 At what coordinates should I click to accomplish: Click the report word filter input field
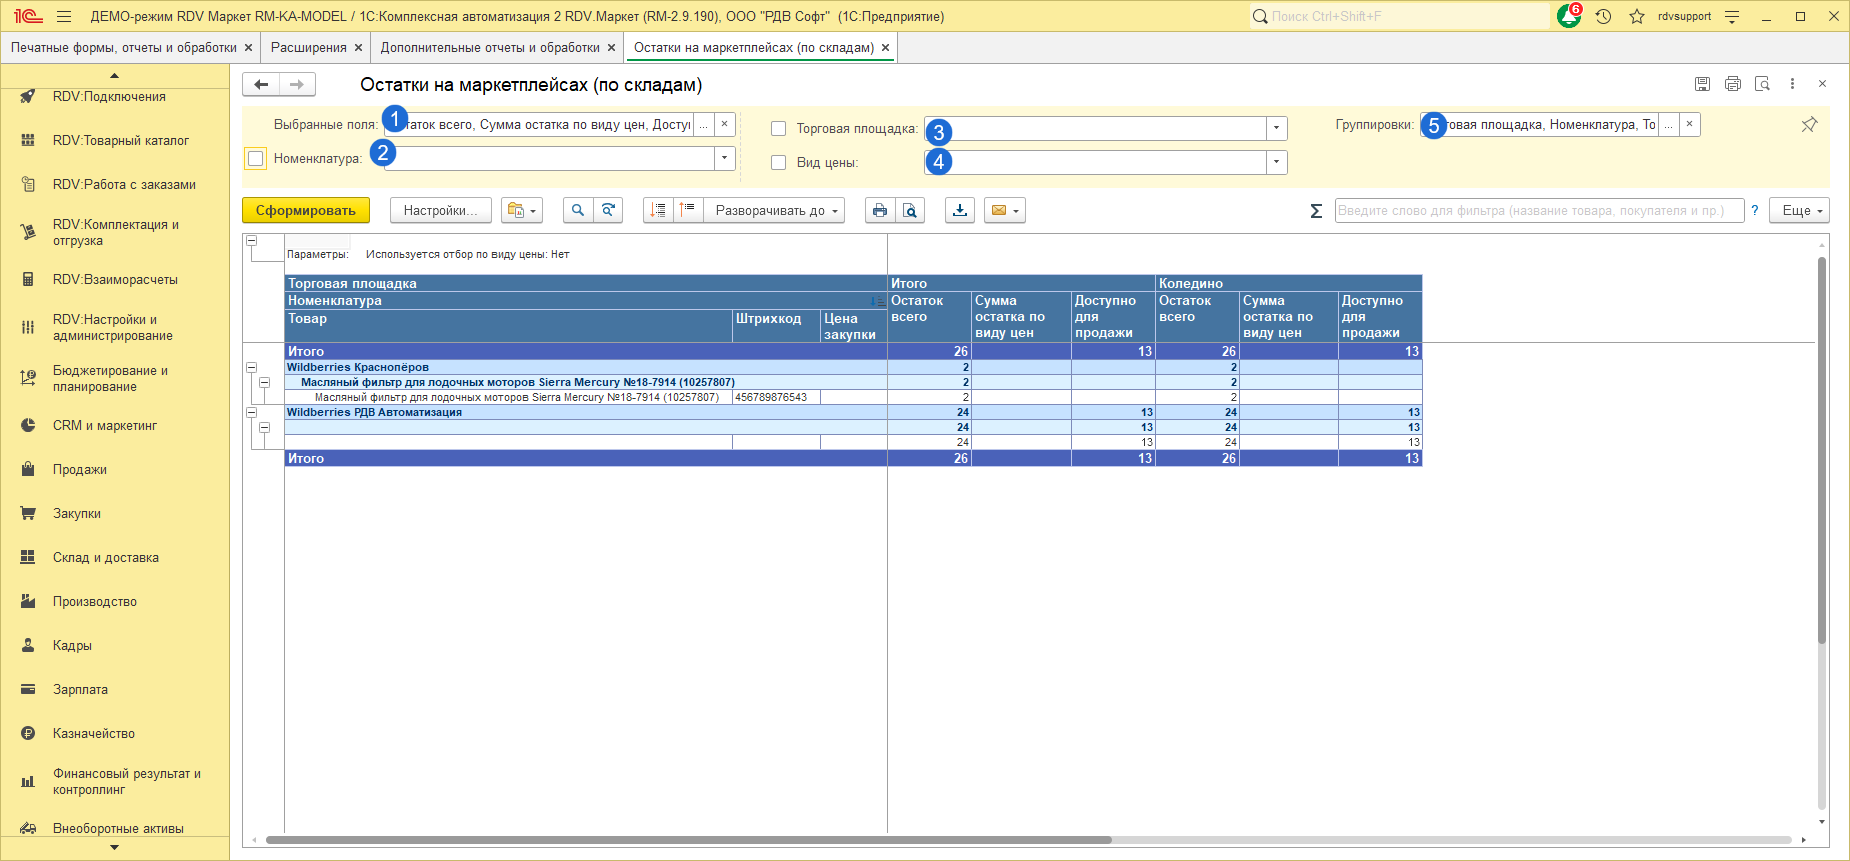pyautogui.click(x=1538, y=211)
